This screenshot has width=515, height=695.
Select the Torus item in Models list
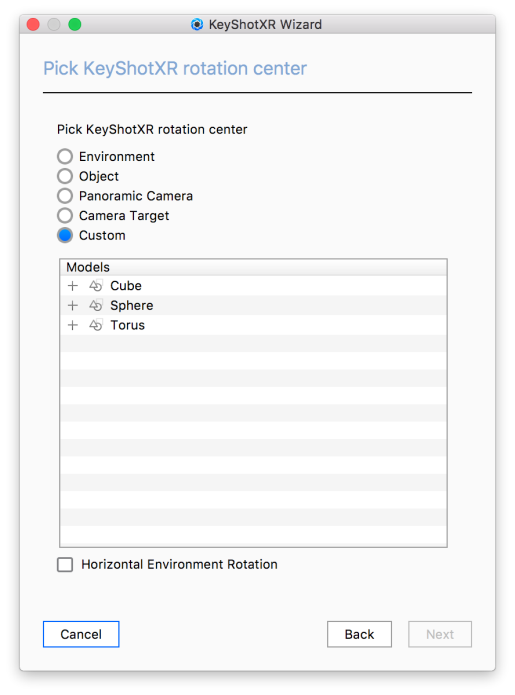point(128,325)
